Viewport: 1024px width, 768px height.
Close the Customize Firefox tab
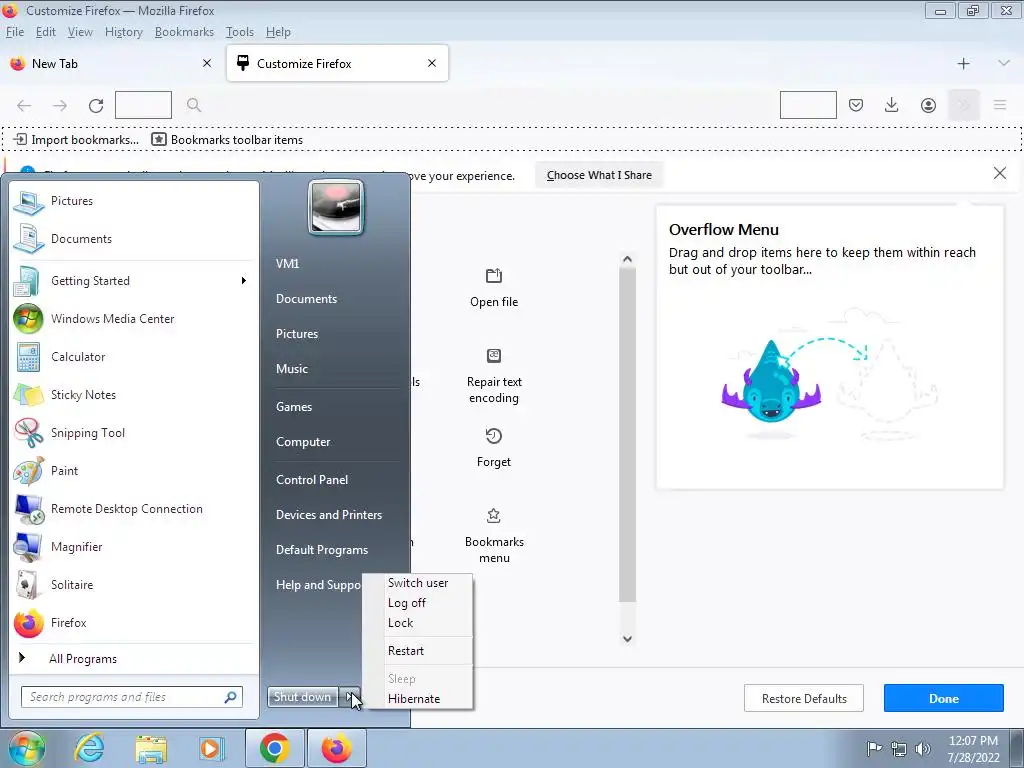[432, 63]
